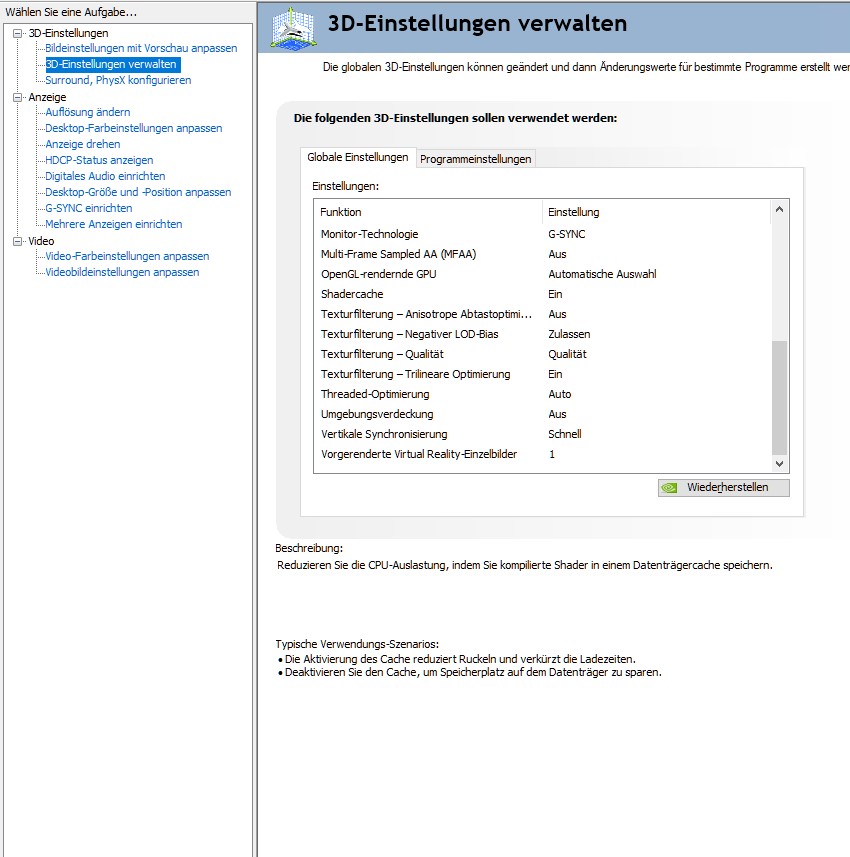Open Video-Farbeinstellungen anpassen

tap(127, 256)
